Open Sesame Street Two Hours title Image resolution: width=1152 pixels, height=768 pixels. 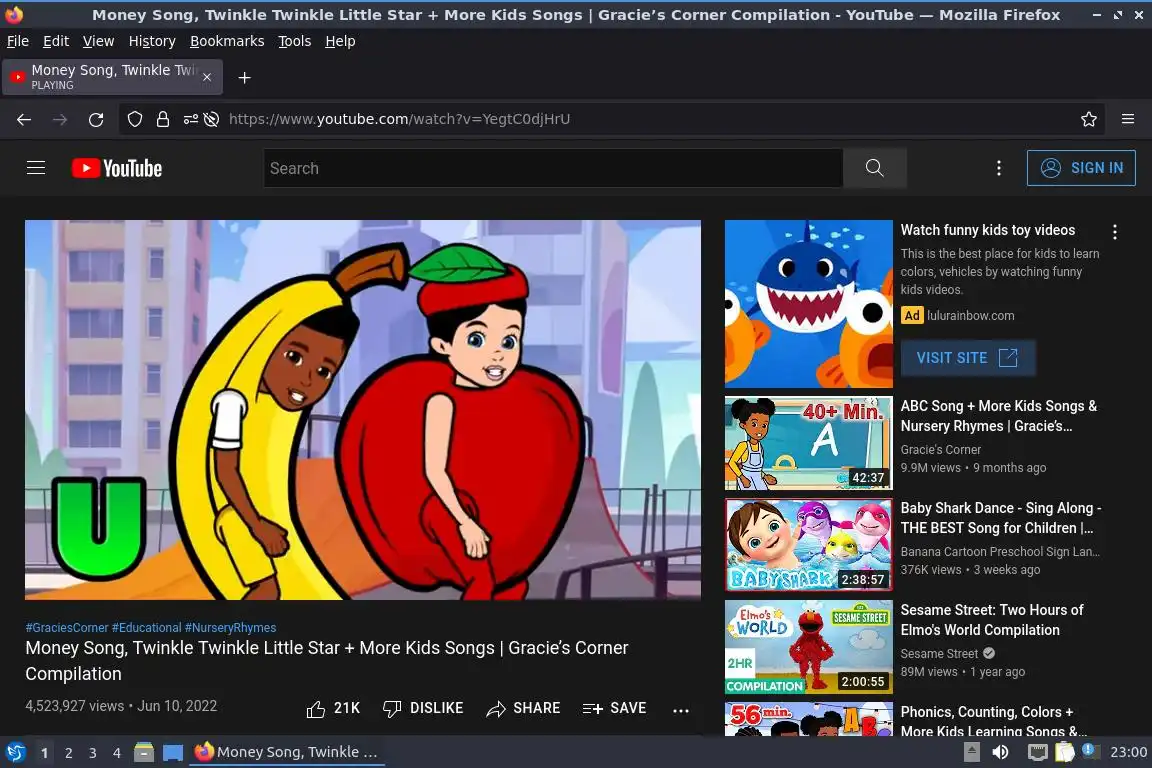[x=992, y=620]
